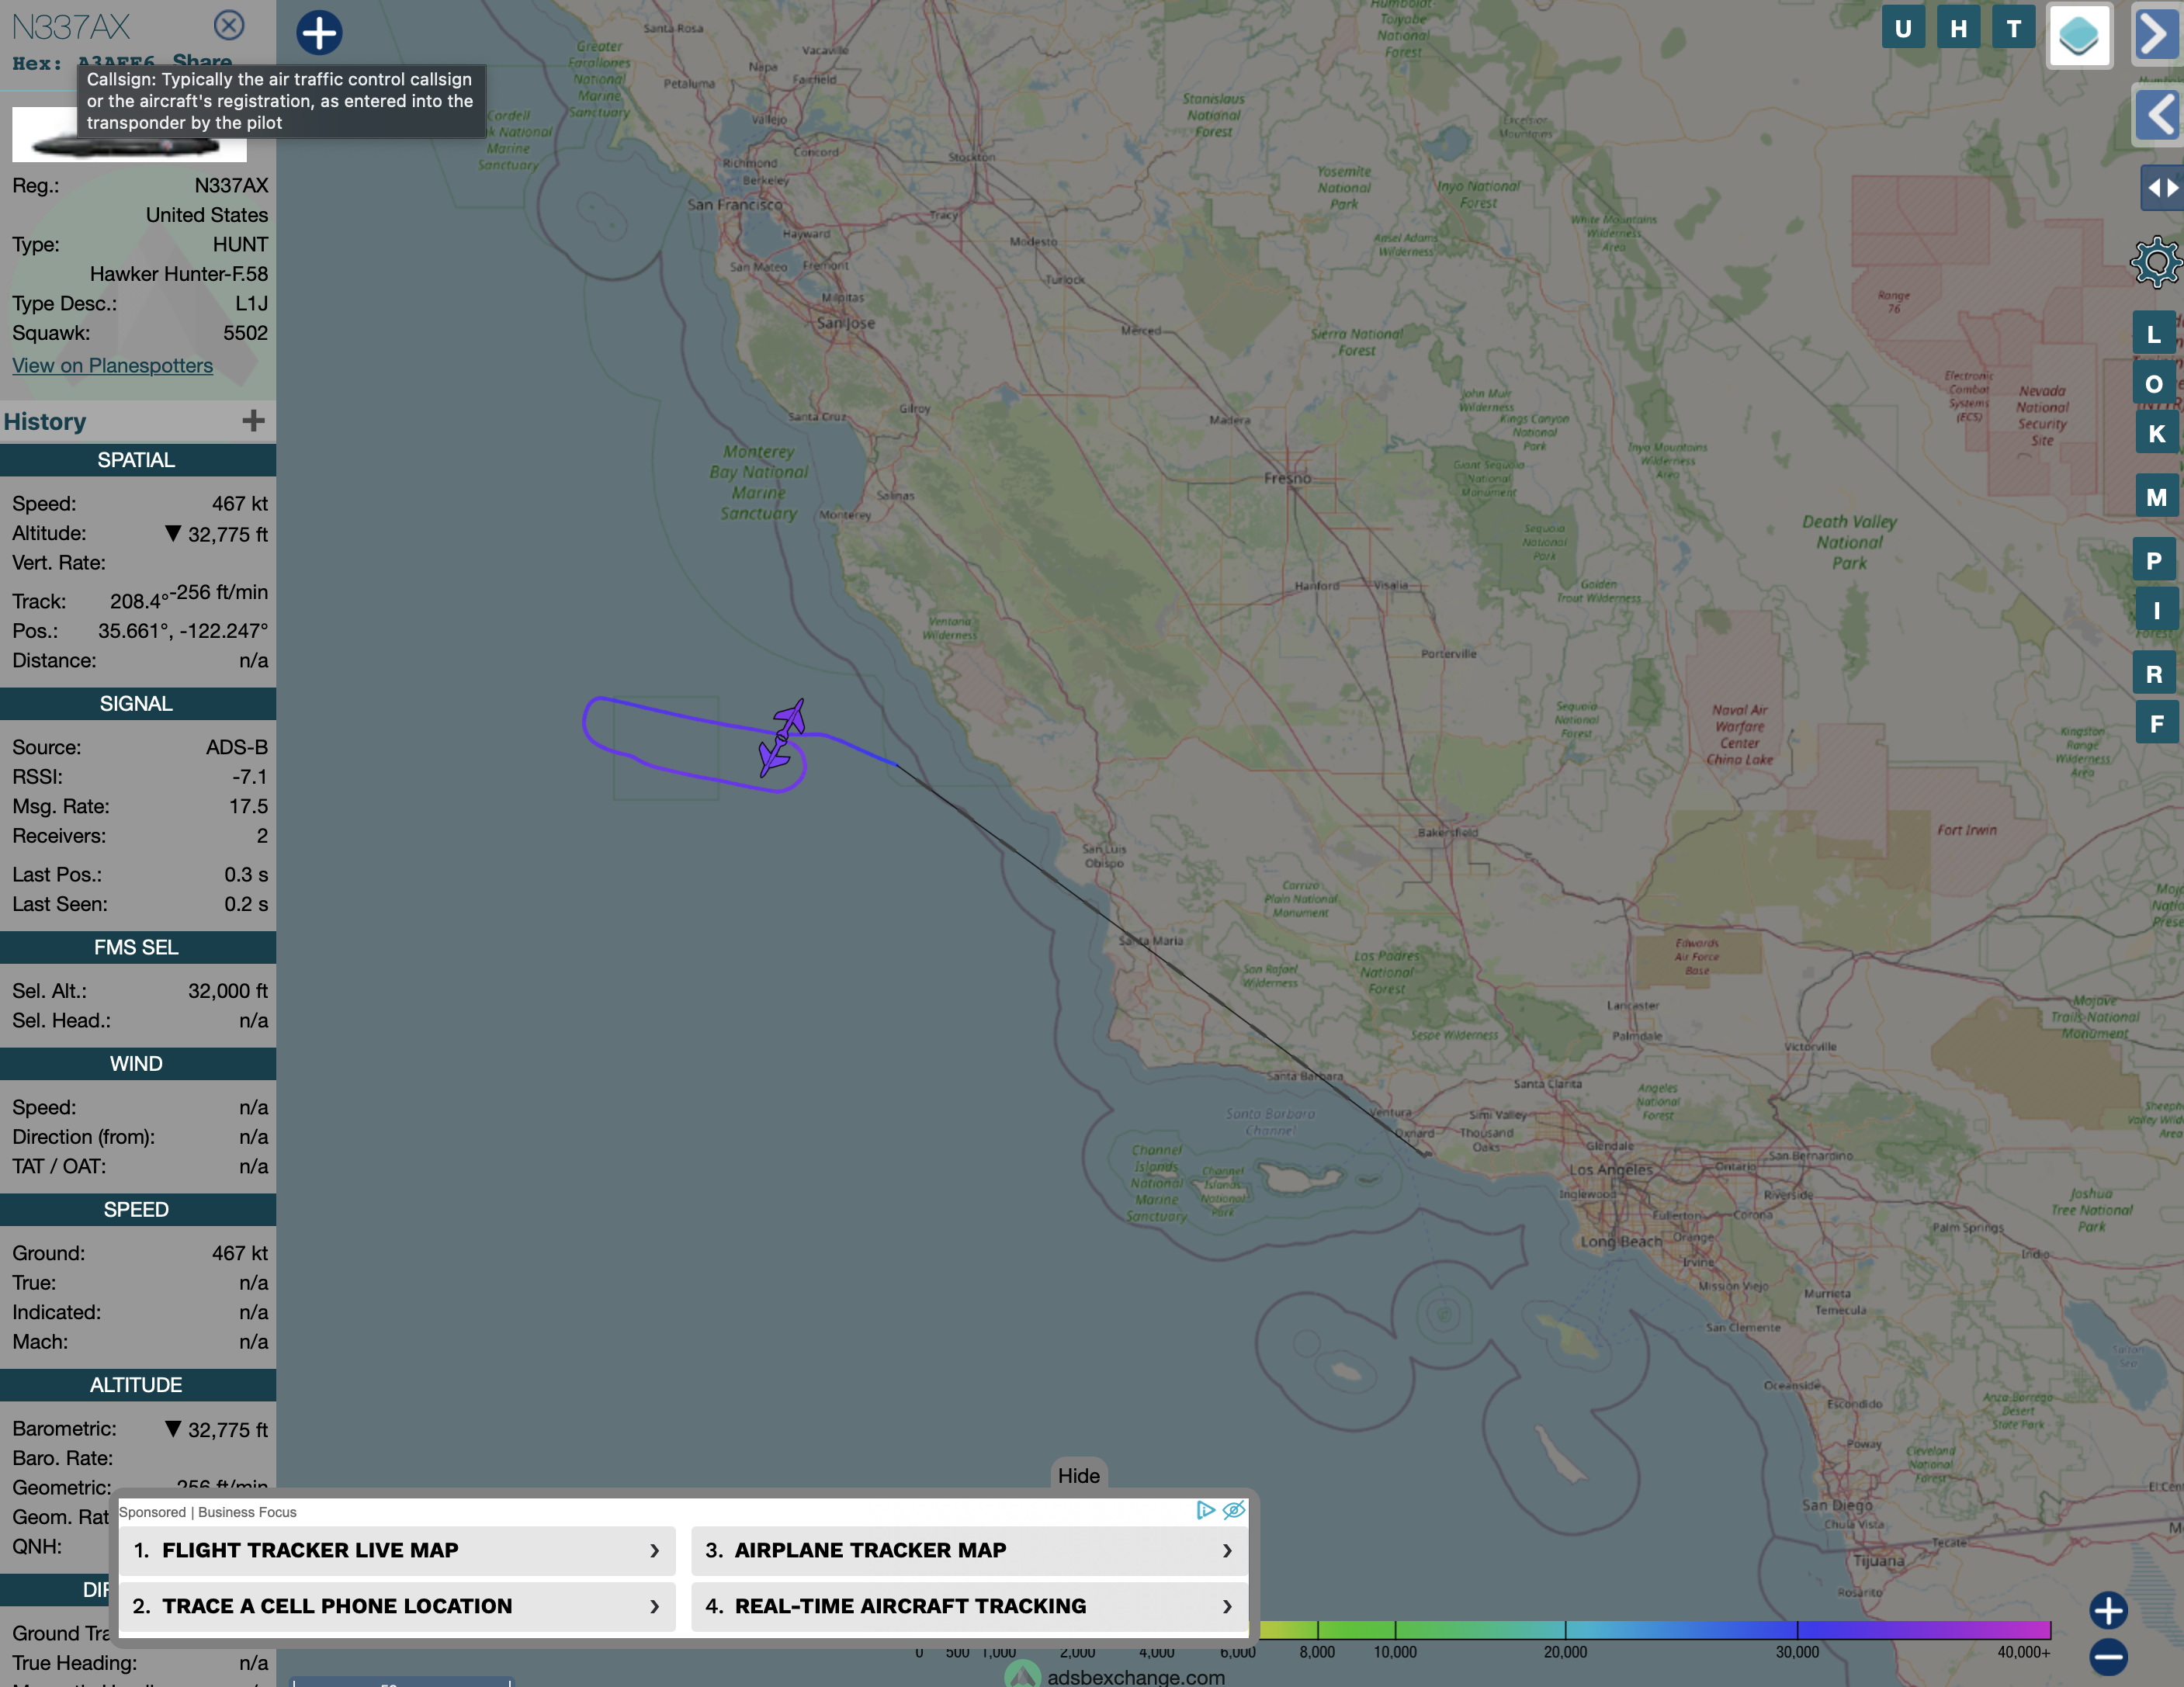Click the Source value ADS-B
This screenshot has height=1687, width=2184.
[237, 747]
